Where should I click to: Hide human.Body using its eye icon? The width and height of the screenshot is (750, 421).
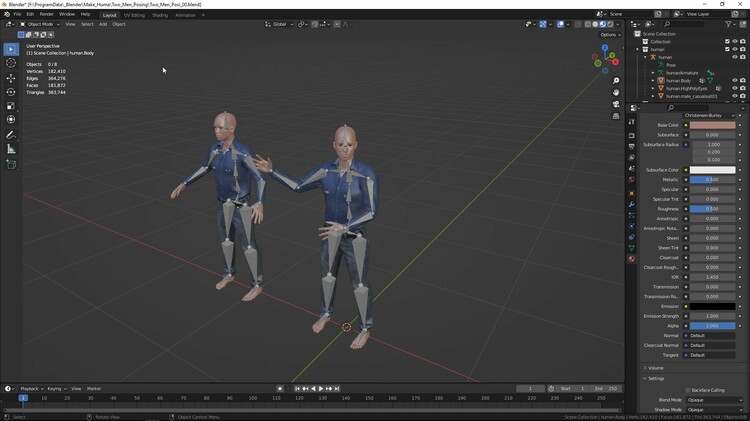point(735,81)
